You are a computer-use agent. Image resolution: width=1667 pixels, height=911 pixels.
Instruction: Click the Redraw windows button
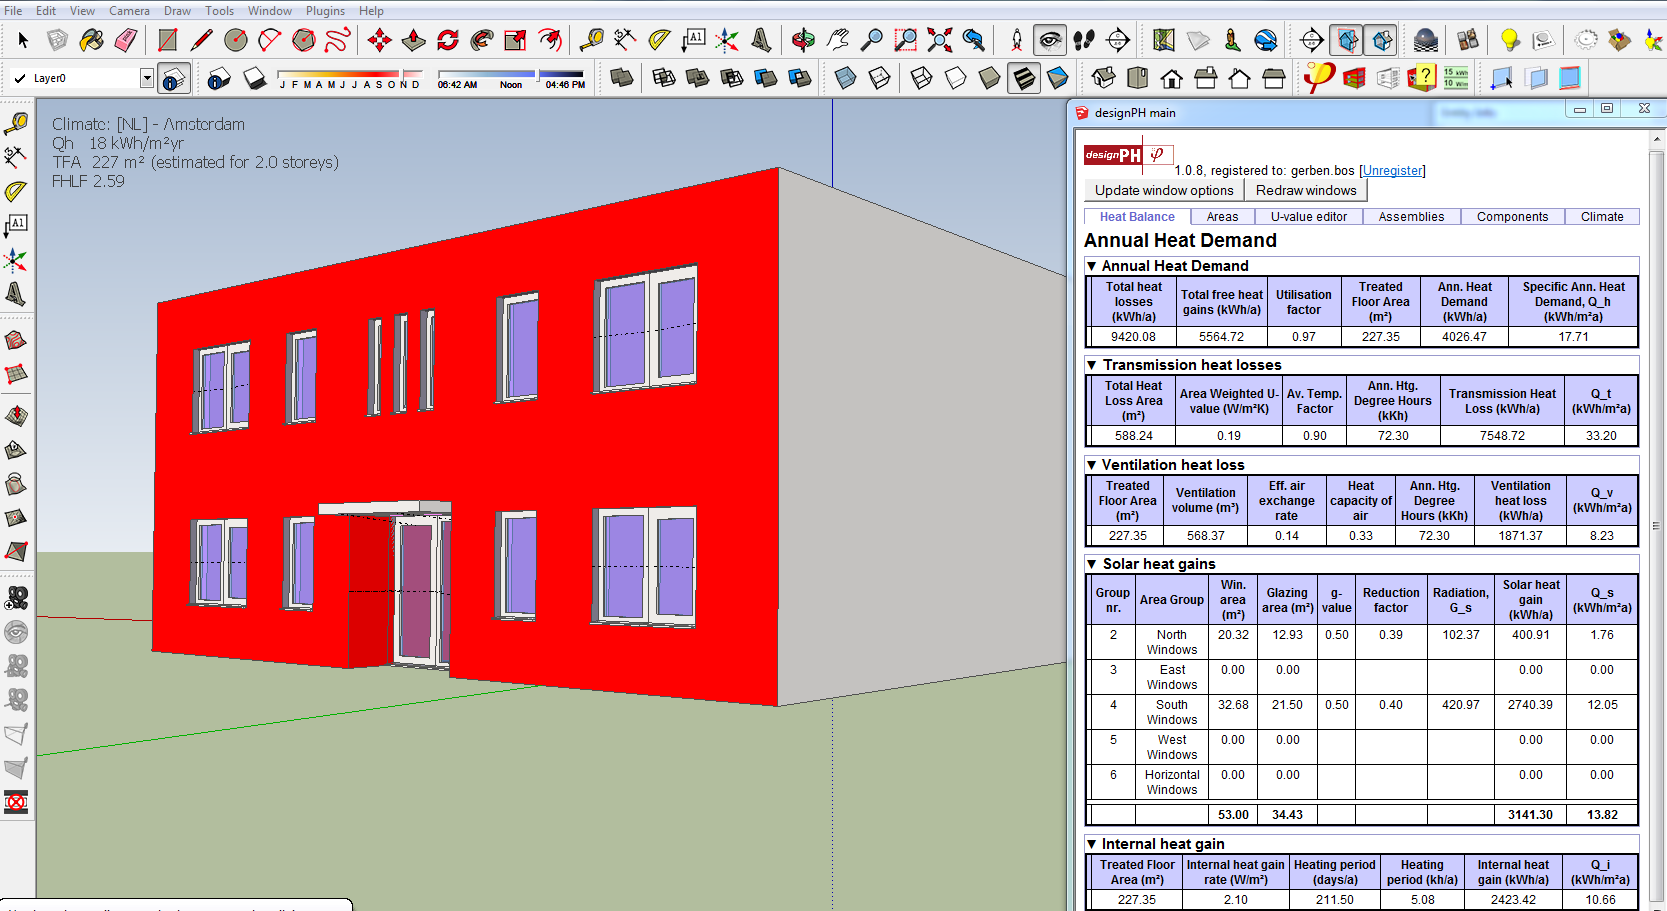click(1306, 191)
